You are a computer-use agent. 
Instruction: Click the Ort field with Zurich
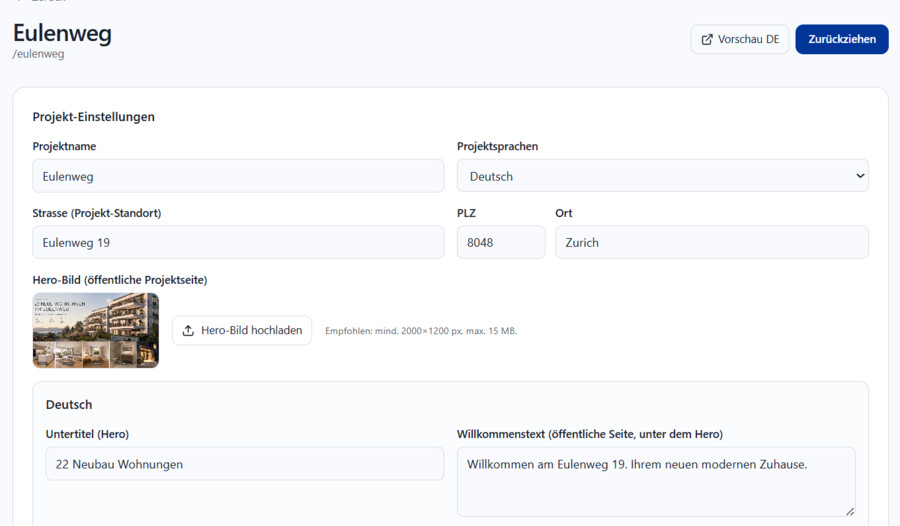pyautogui.click(x=712, y=242)
